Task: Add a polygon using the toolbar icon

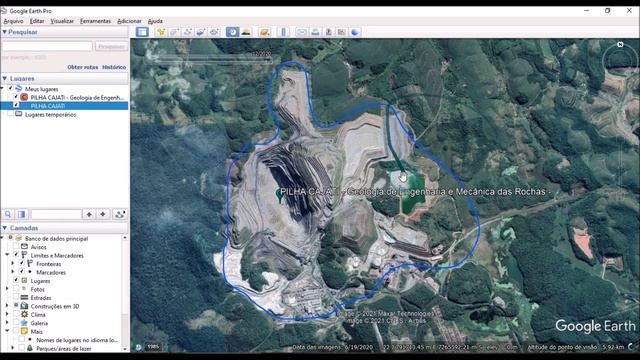Action: pos(174,32)
